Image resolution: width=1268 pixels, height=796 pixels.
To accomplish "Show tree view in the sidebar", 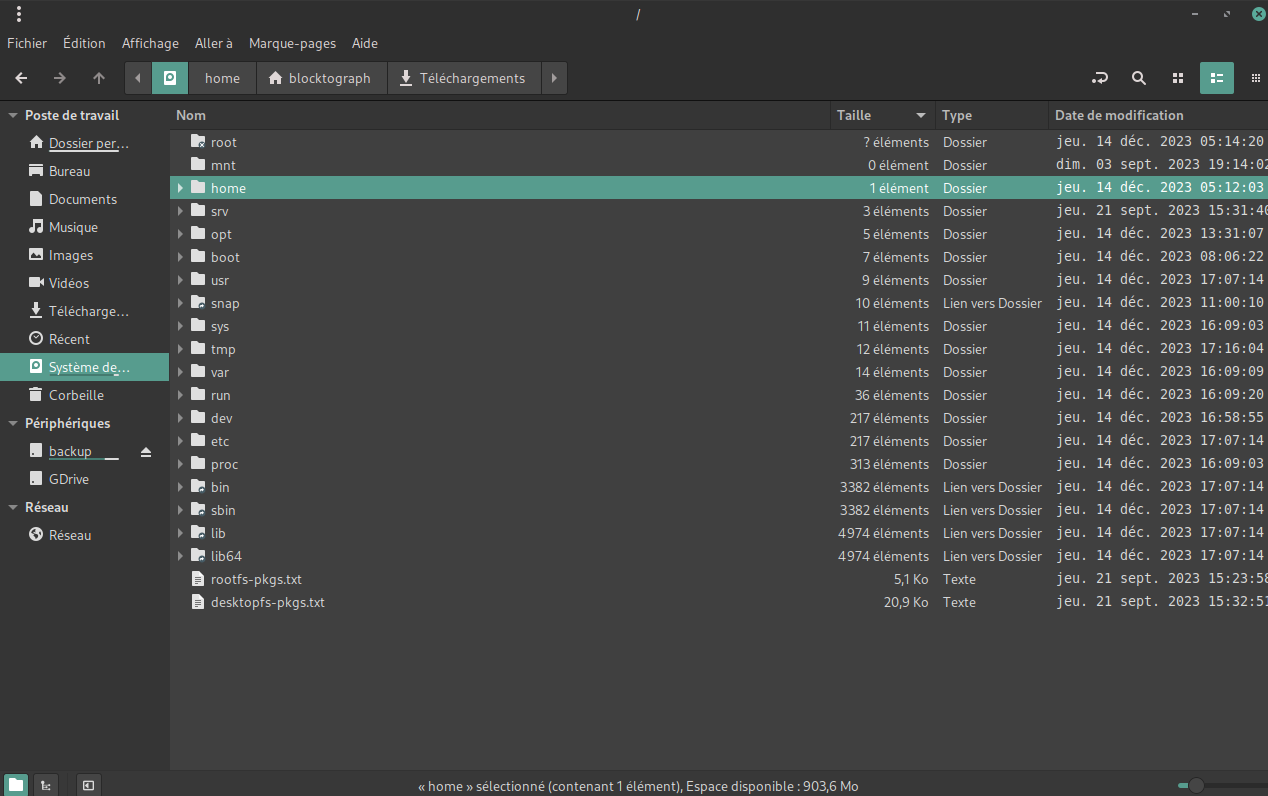I will tap(46, 785).
